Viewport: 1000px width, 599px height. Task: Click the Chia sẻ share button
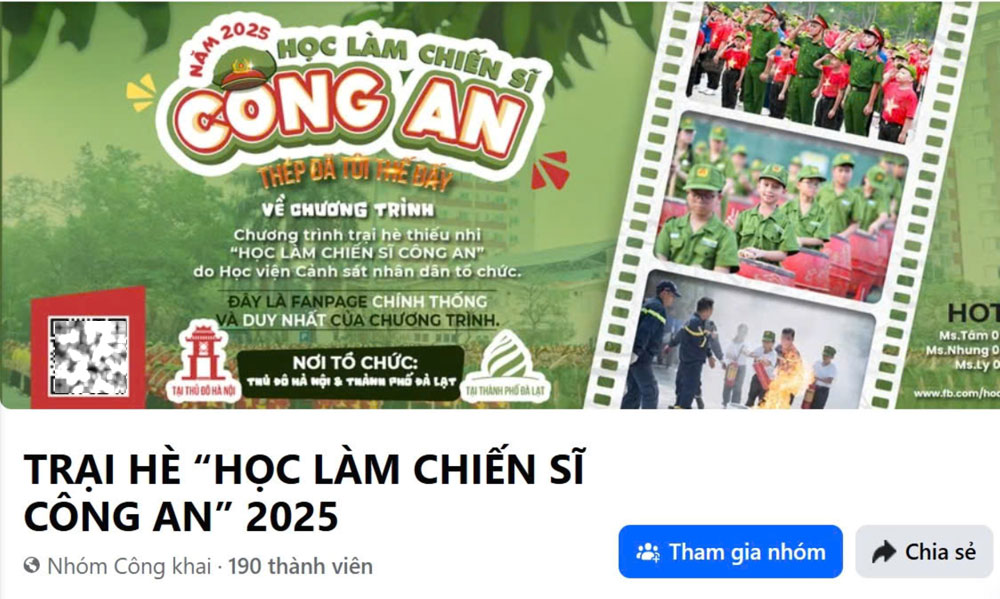click(x=924, y=552)
